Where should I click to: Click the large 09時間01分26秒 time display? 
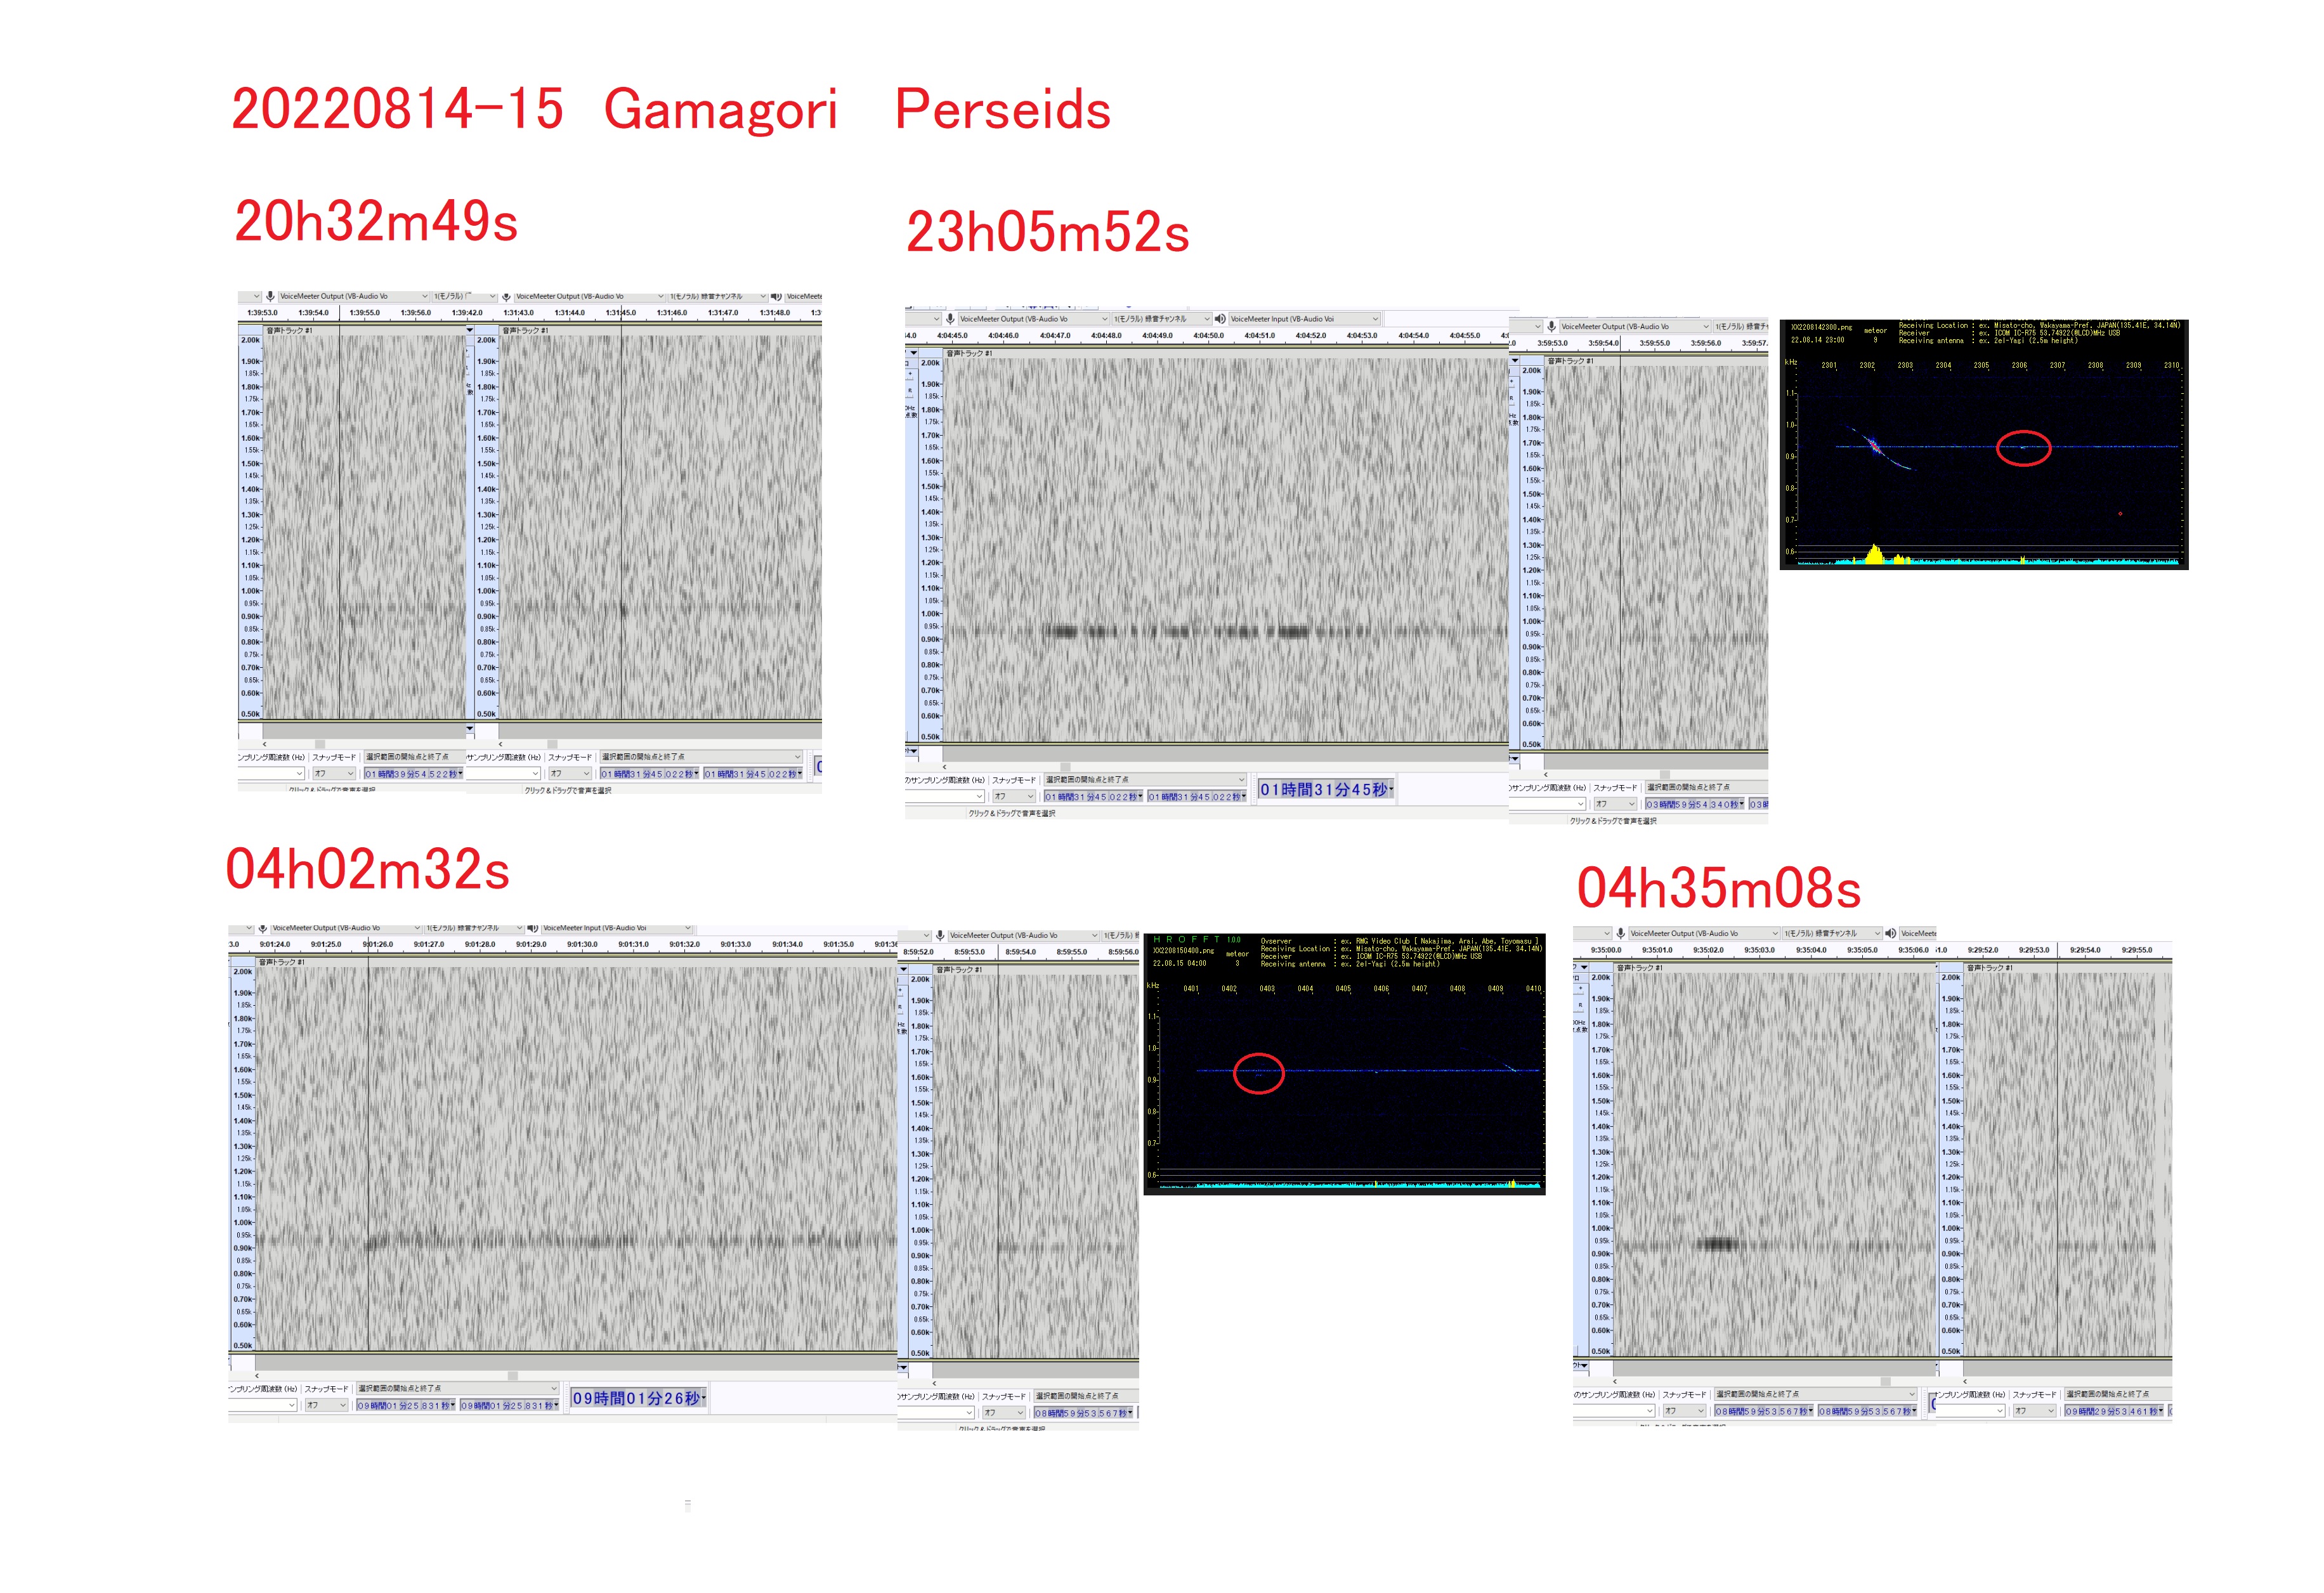pos(637,1398)
